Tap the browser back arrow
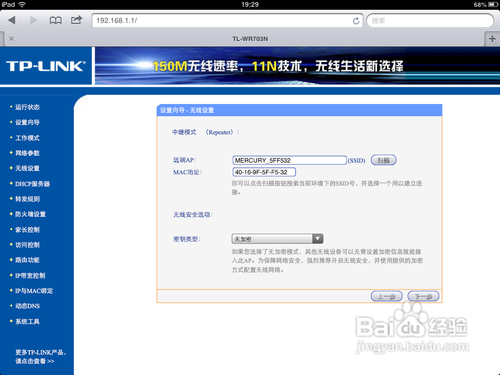 tap(12, 20)
